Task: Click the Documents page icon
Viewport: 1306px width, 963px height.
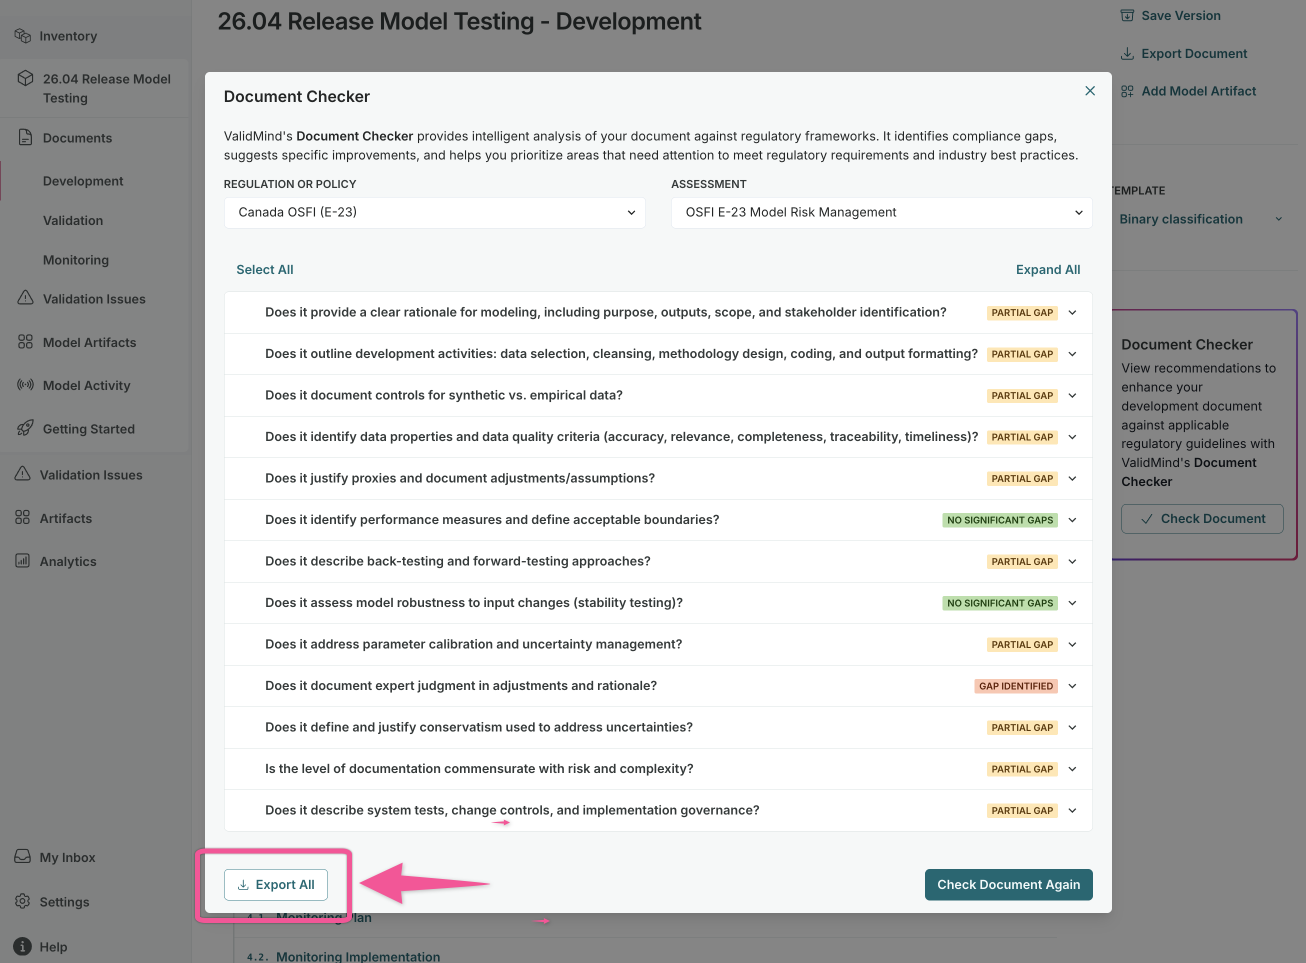Action: (26, 137)
